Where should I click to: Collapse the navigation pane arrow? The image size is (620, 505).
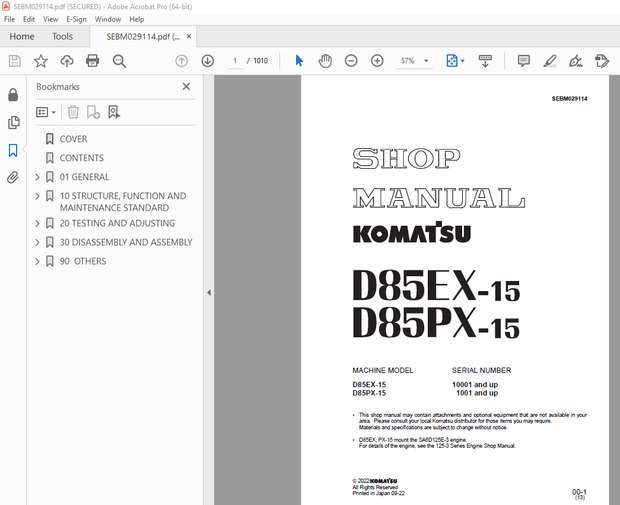(209, 293)
